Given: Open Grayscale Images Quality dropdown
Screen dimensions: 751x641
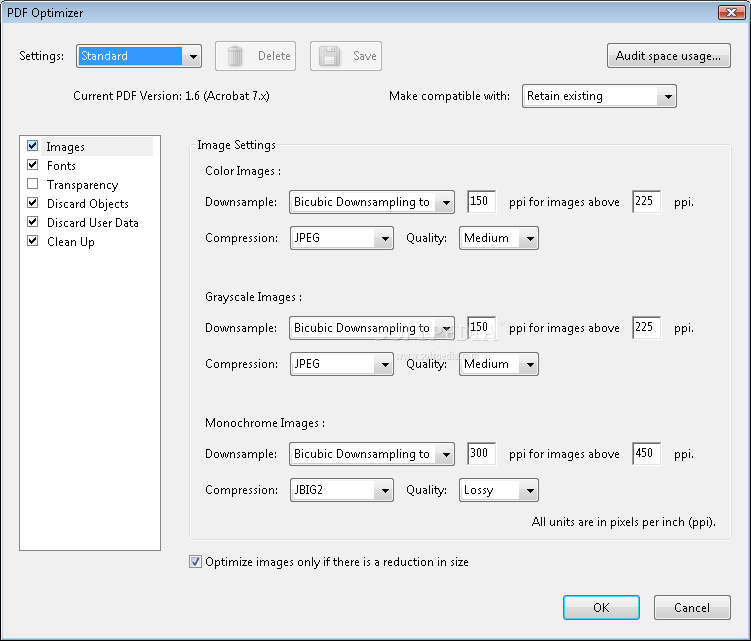Looking at the screenshot, I should coord(499,364).
